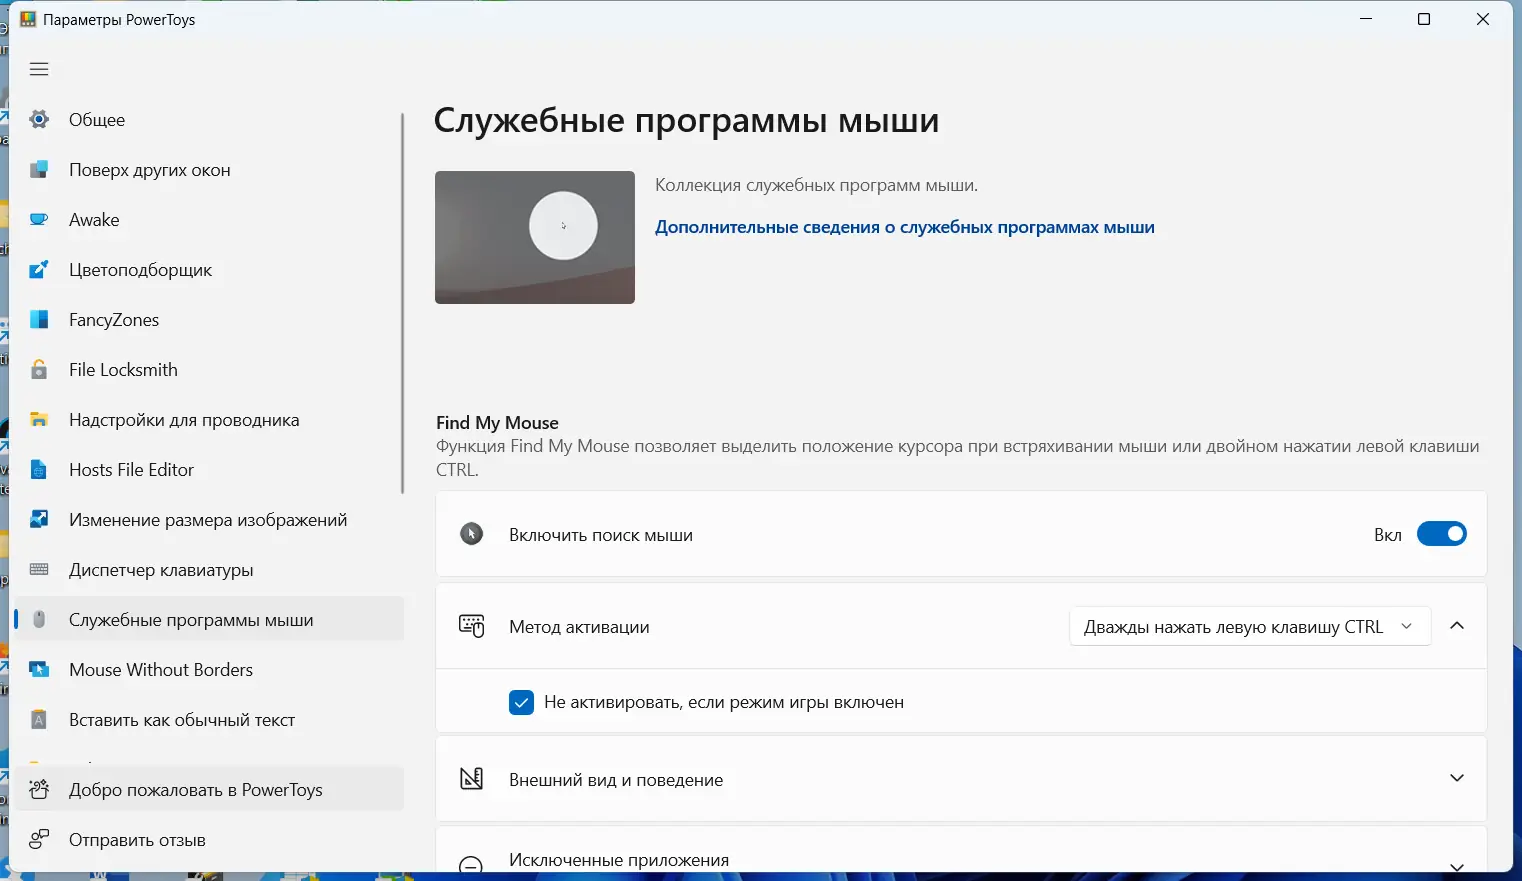Maximize the PowerToys settings window
Screen dimensions: 1522x881
(1424, 20)
